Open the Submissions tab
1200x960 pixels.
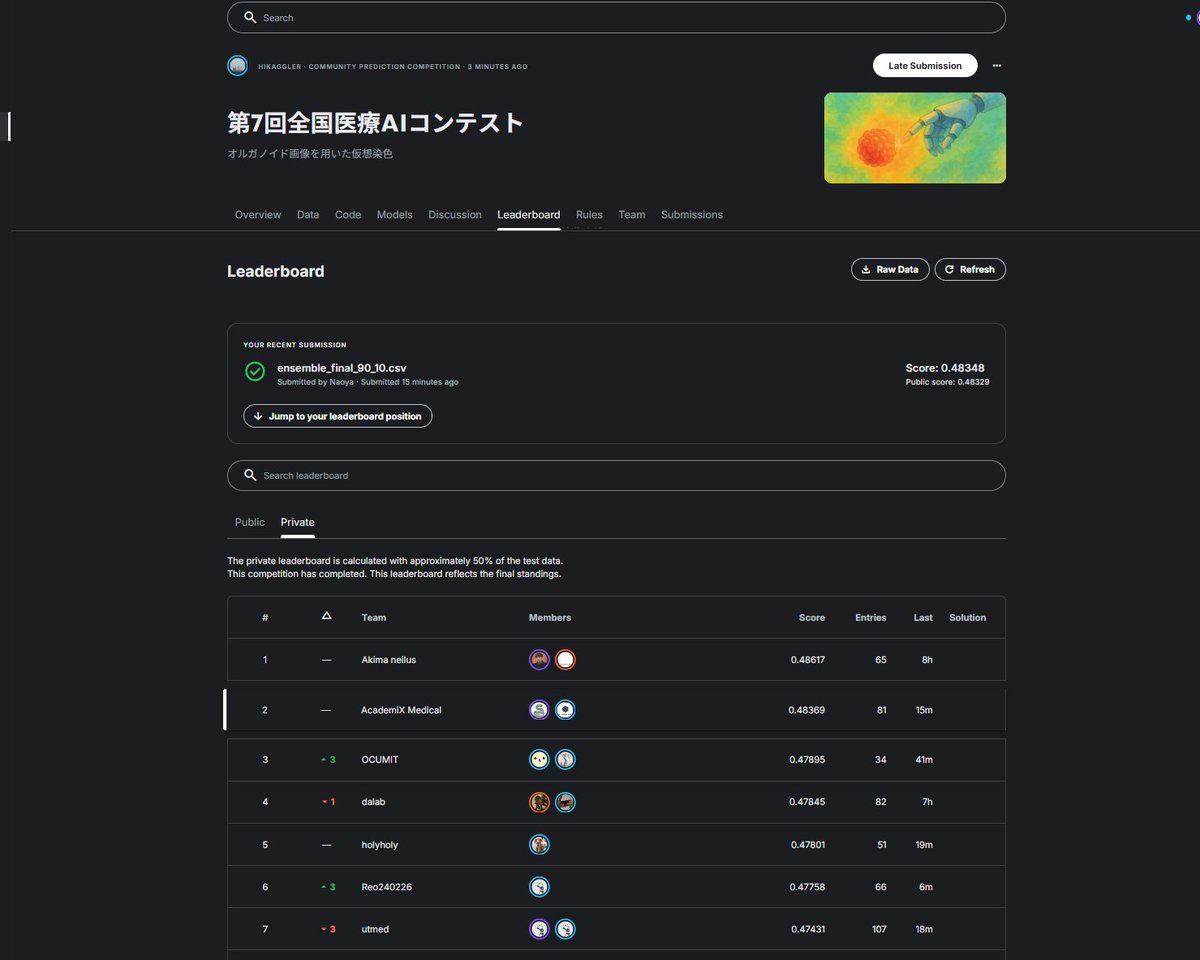coord(692,215)
